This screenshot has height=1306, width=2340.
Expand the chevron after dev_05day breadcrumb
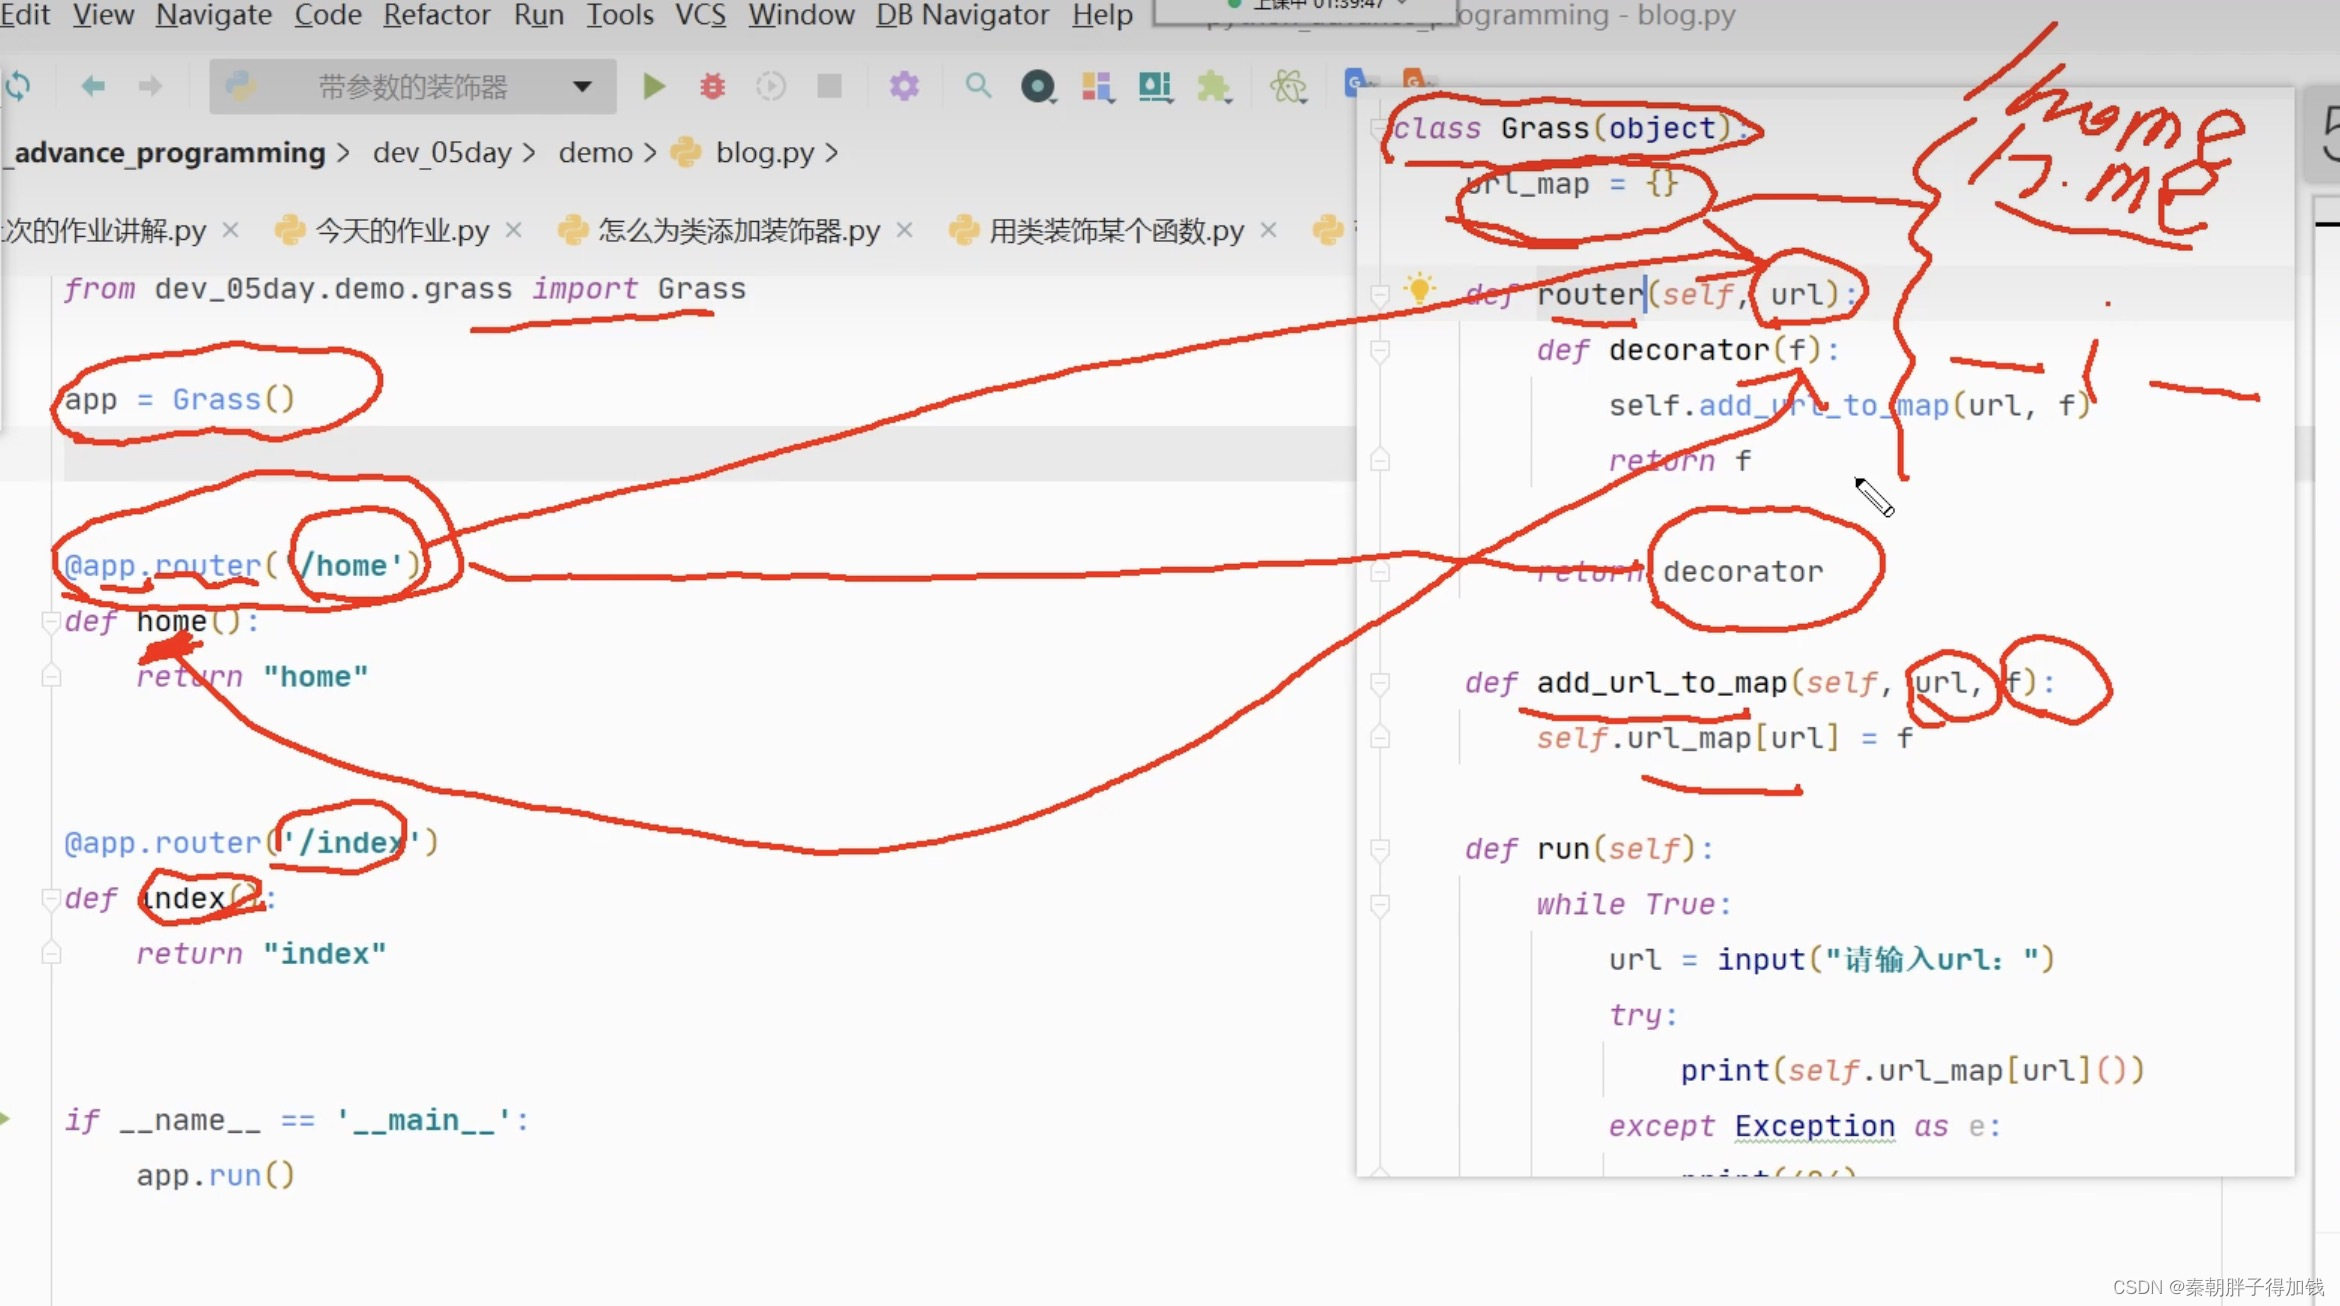tap(529, 153)
